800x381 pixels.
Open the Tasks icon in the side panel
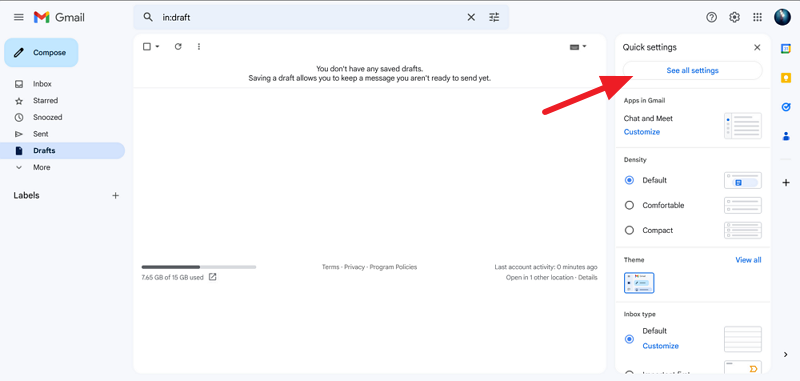point(786,107)
